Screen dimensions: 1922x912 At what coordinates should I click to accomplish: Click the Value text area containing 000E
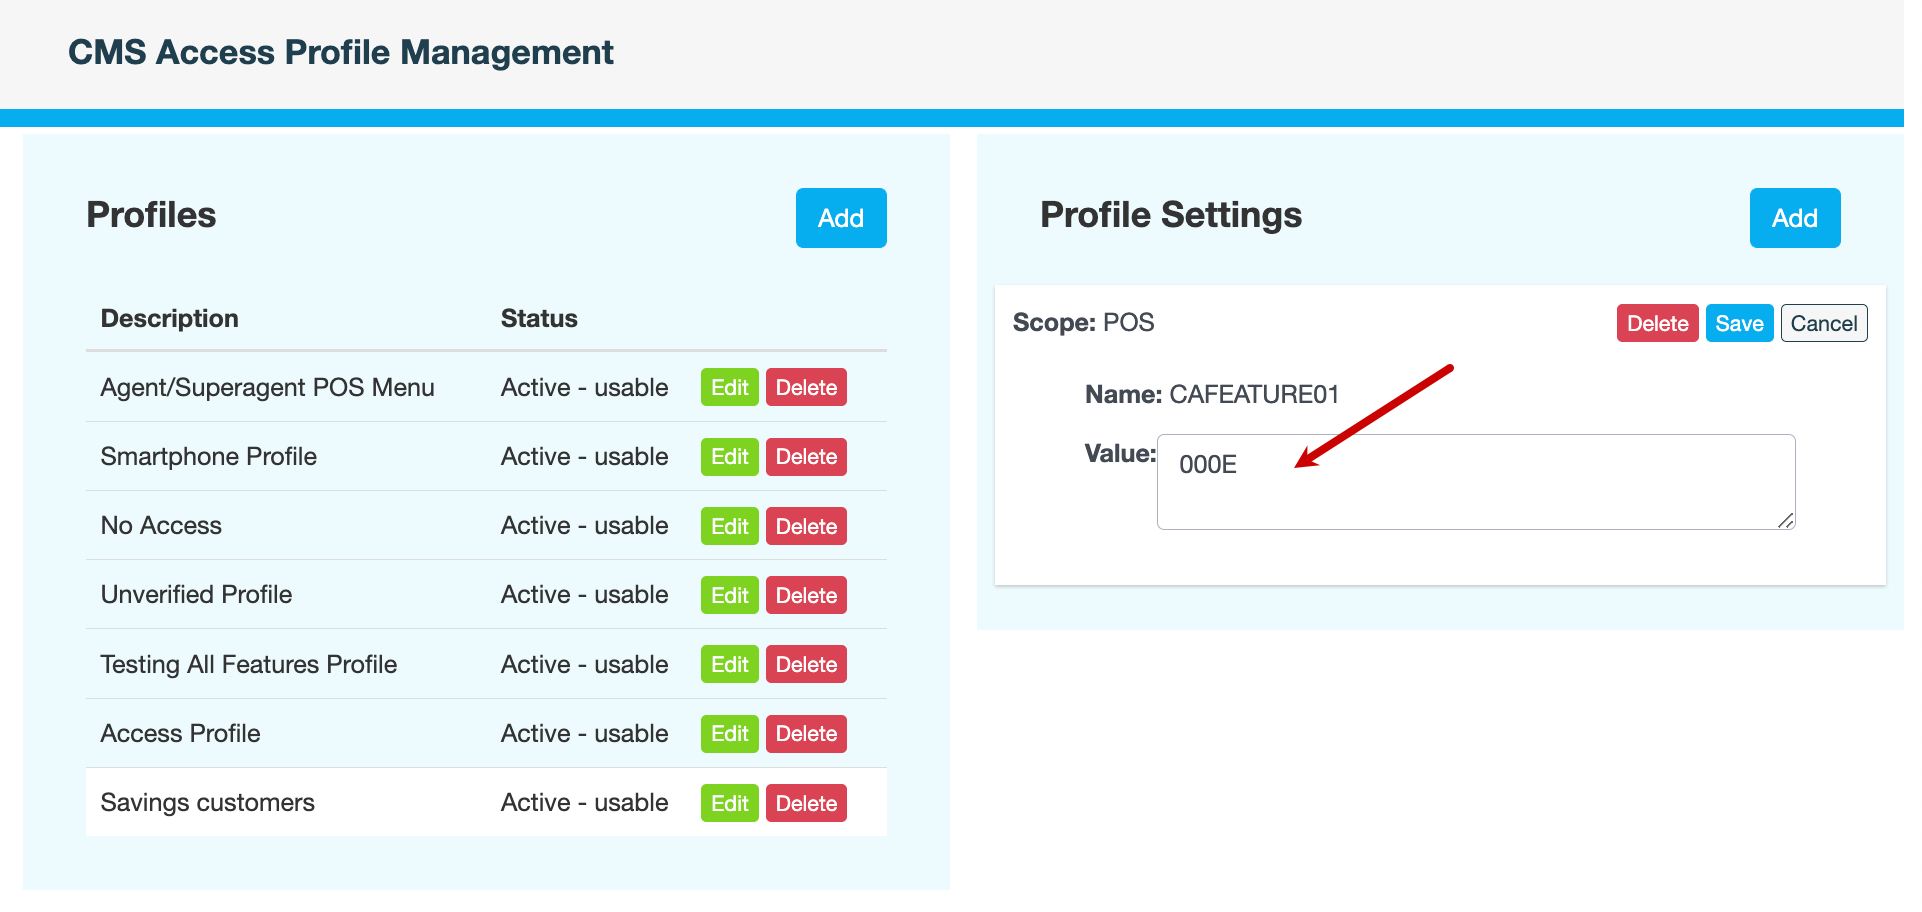(x=1475, y=482)
